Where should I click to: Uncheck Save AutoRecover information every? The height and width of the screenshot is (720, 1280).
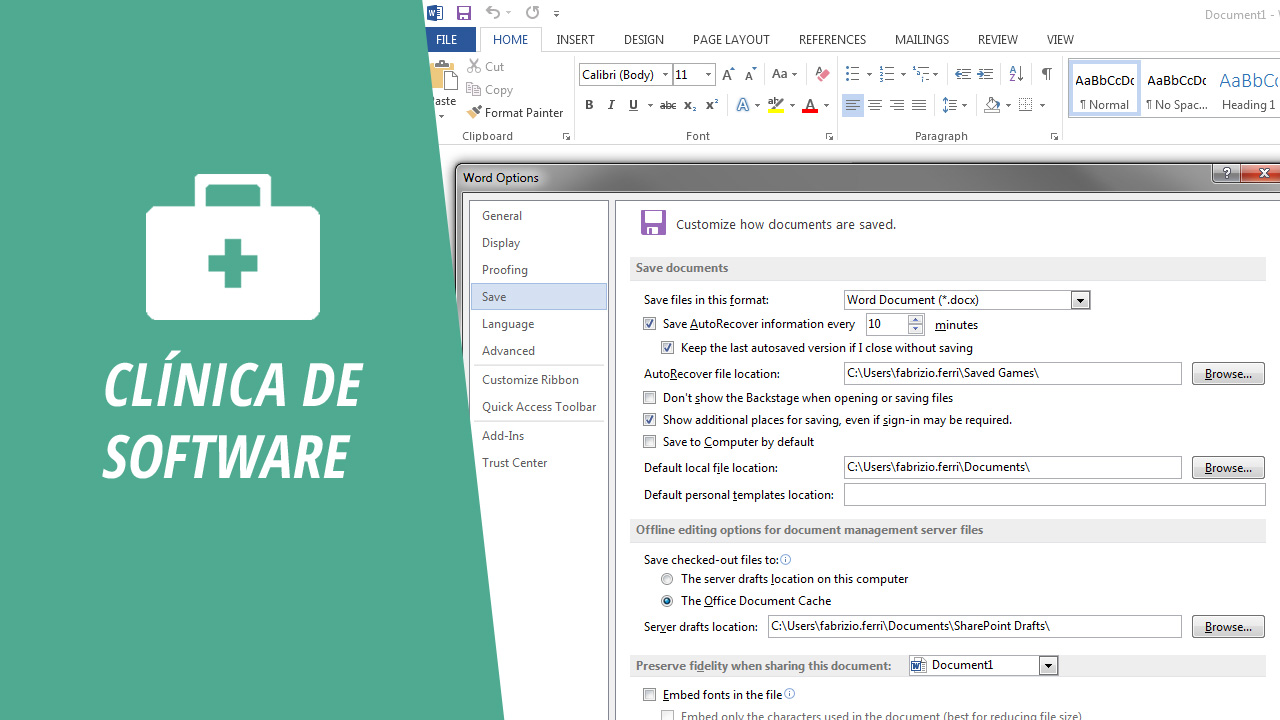pyautogui.click(x=649, y=323)
